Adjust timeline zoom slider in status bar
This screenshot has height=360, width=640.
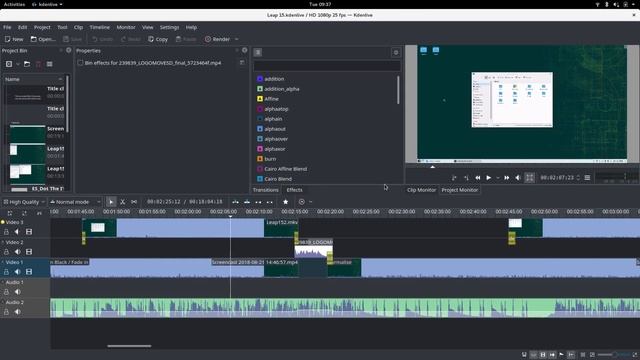614,355
